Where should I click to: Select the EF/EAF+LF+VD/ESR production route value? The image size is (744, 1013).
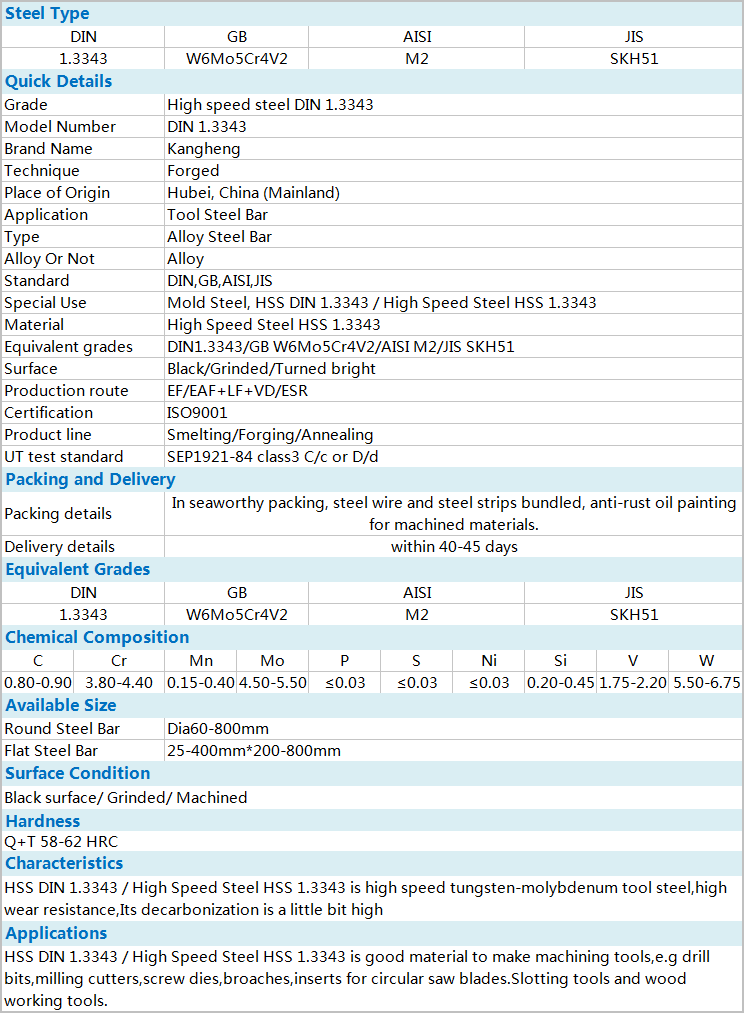point(238,391)
